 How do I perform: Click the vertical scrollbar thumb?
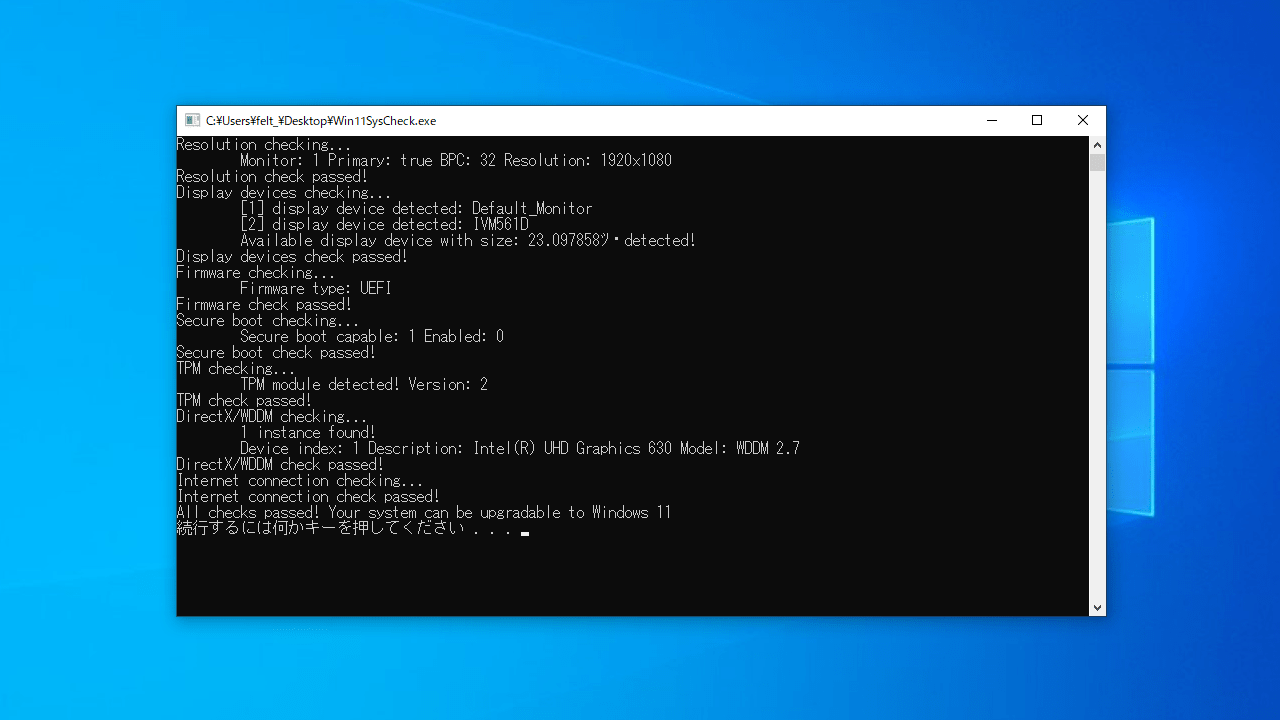point(1097,162)
